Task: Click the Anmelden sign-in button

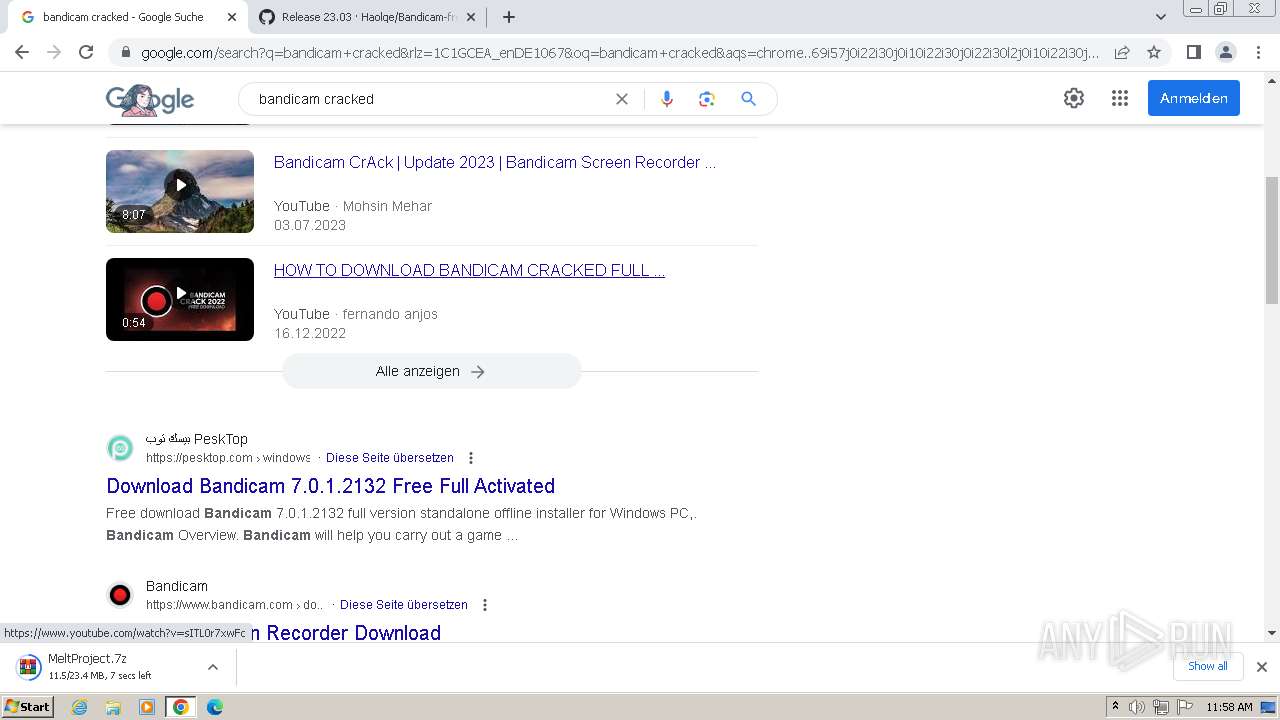Action: click(1194, 98)
